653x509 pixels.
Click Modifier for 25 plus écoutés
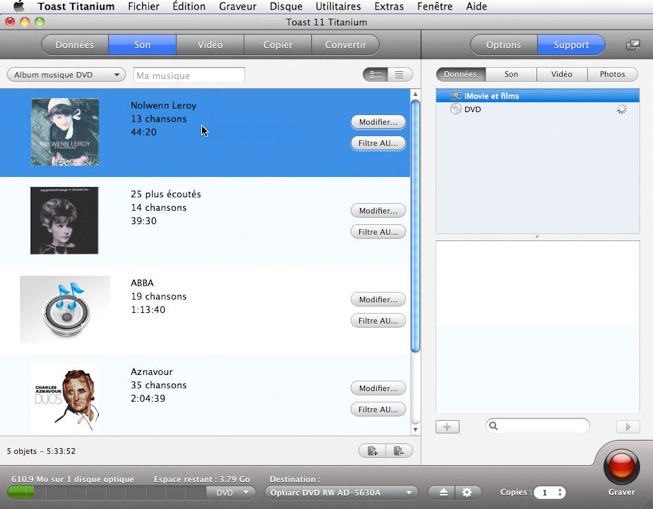click(x=378, y=211)
